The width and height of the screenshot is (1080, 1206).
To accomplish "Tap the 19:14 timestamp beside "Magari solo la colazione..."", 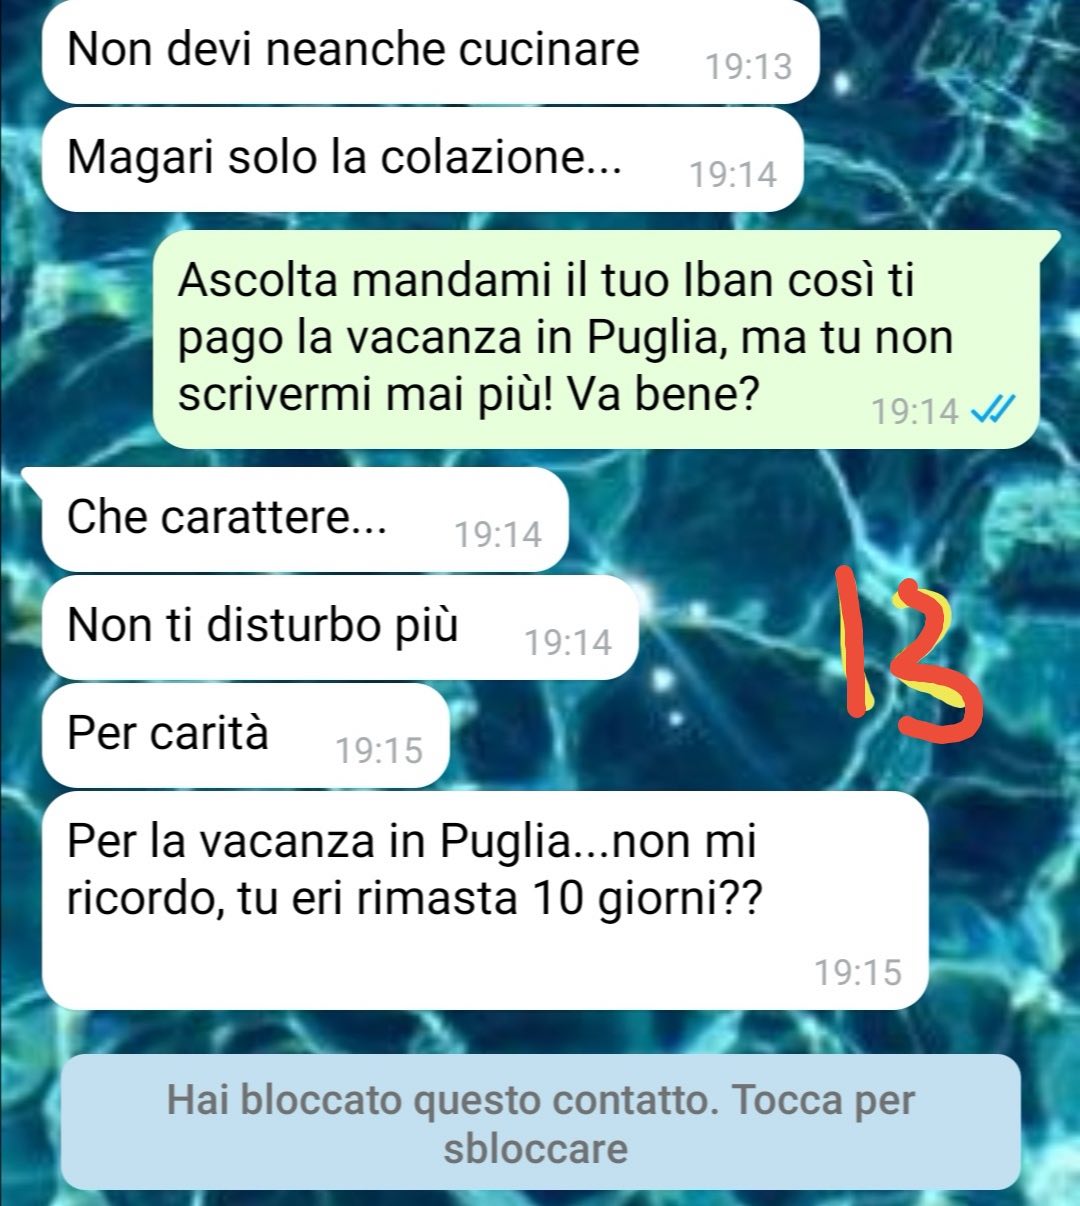I will click(733, 175).
